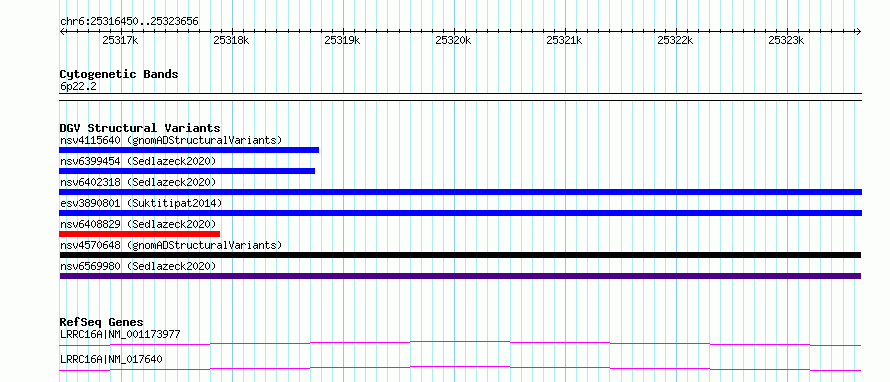The height and width of the screenshot is (382, 890).
Task: Click the 25317k ruler position
Action: point(120,41)
